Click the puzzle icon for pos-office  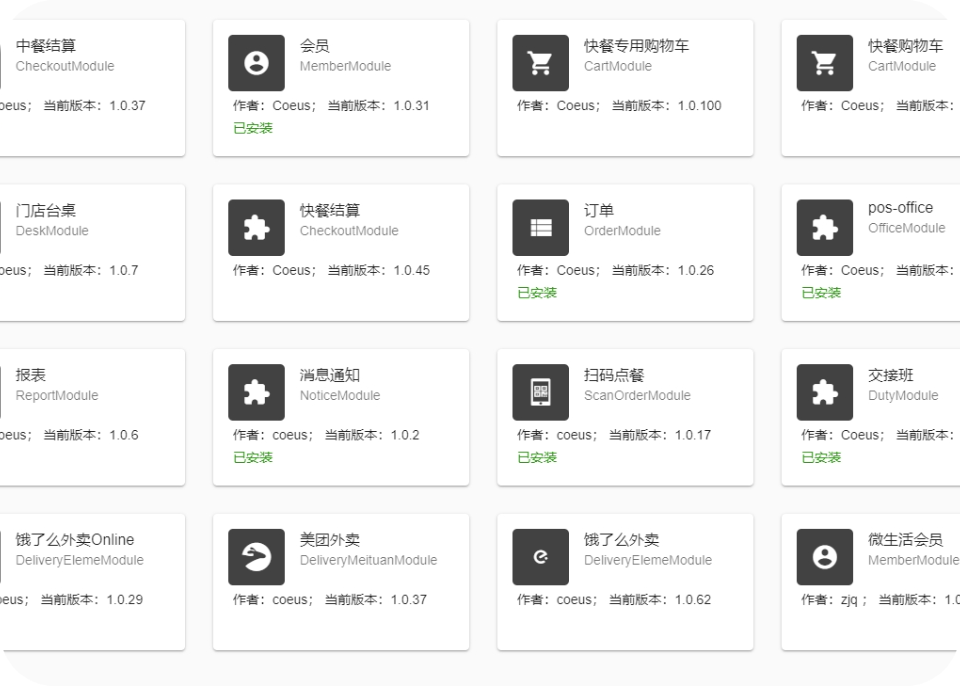[x=824, y=228]
